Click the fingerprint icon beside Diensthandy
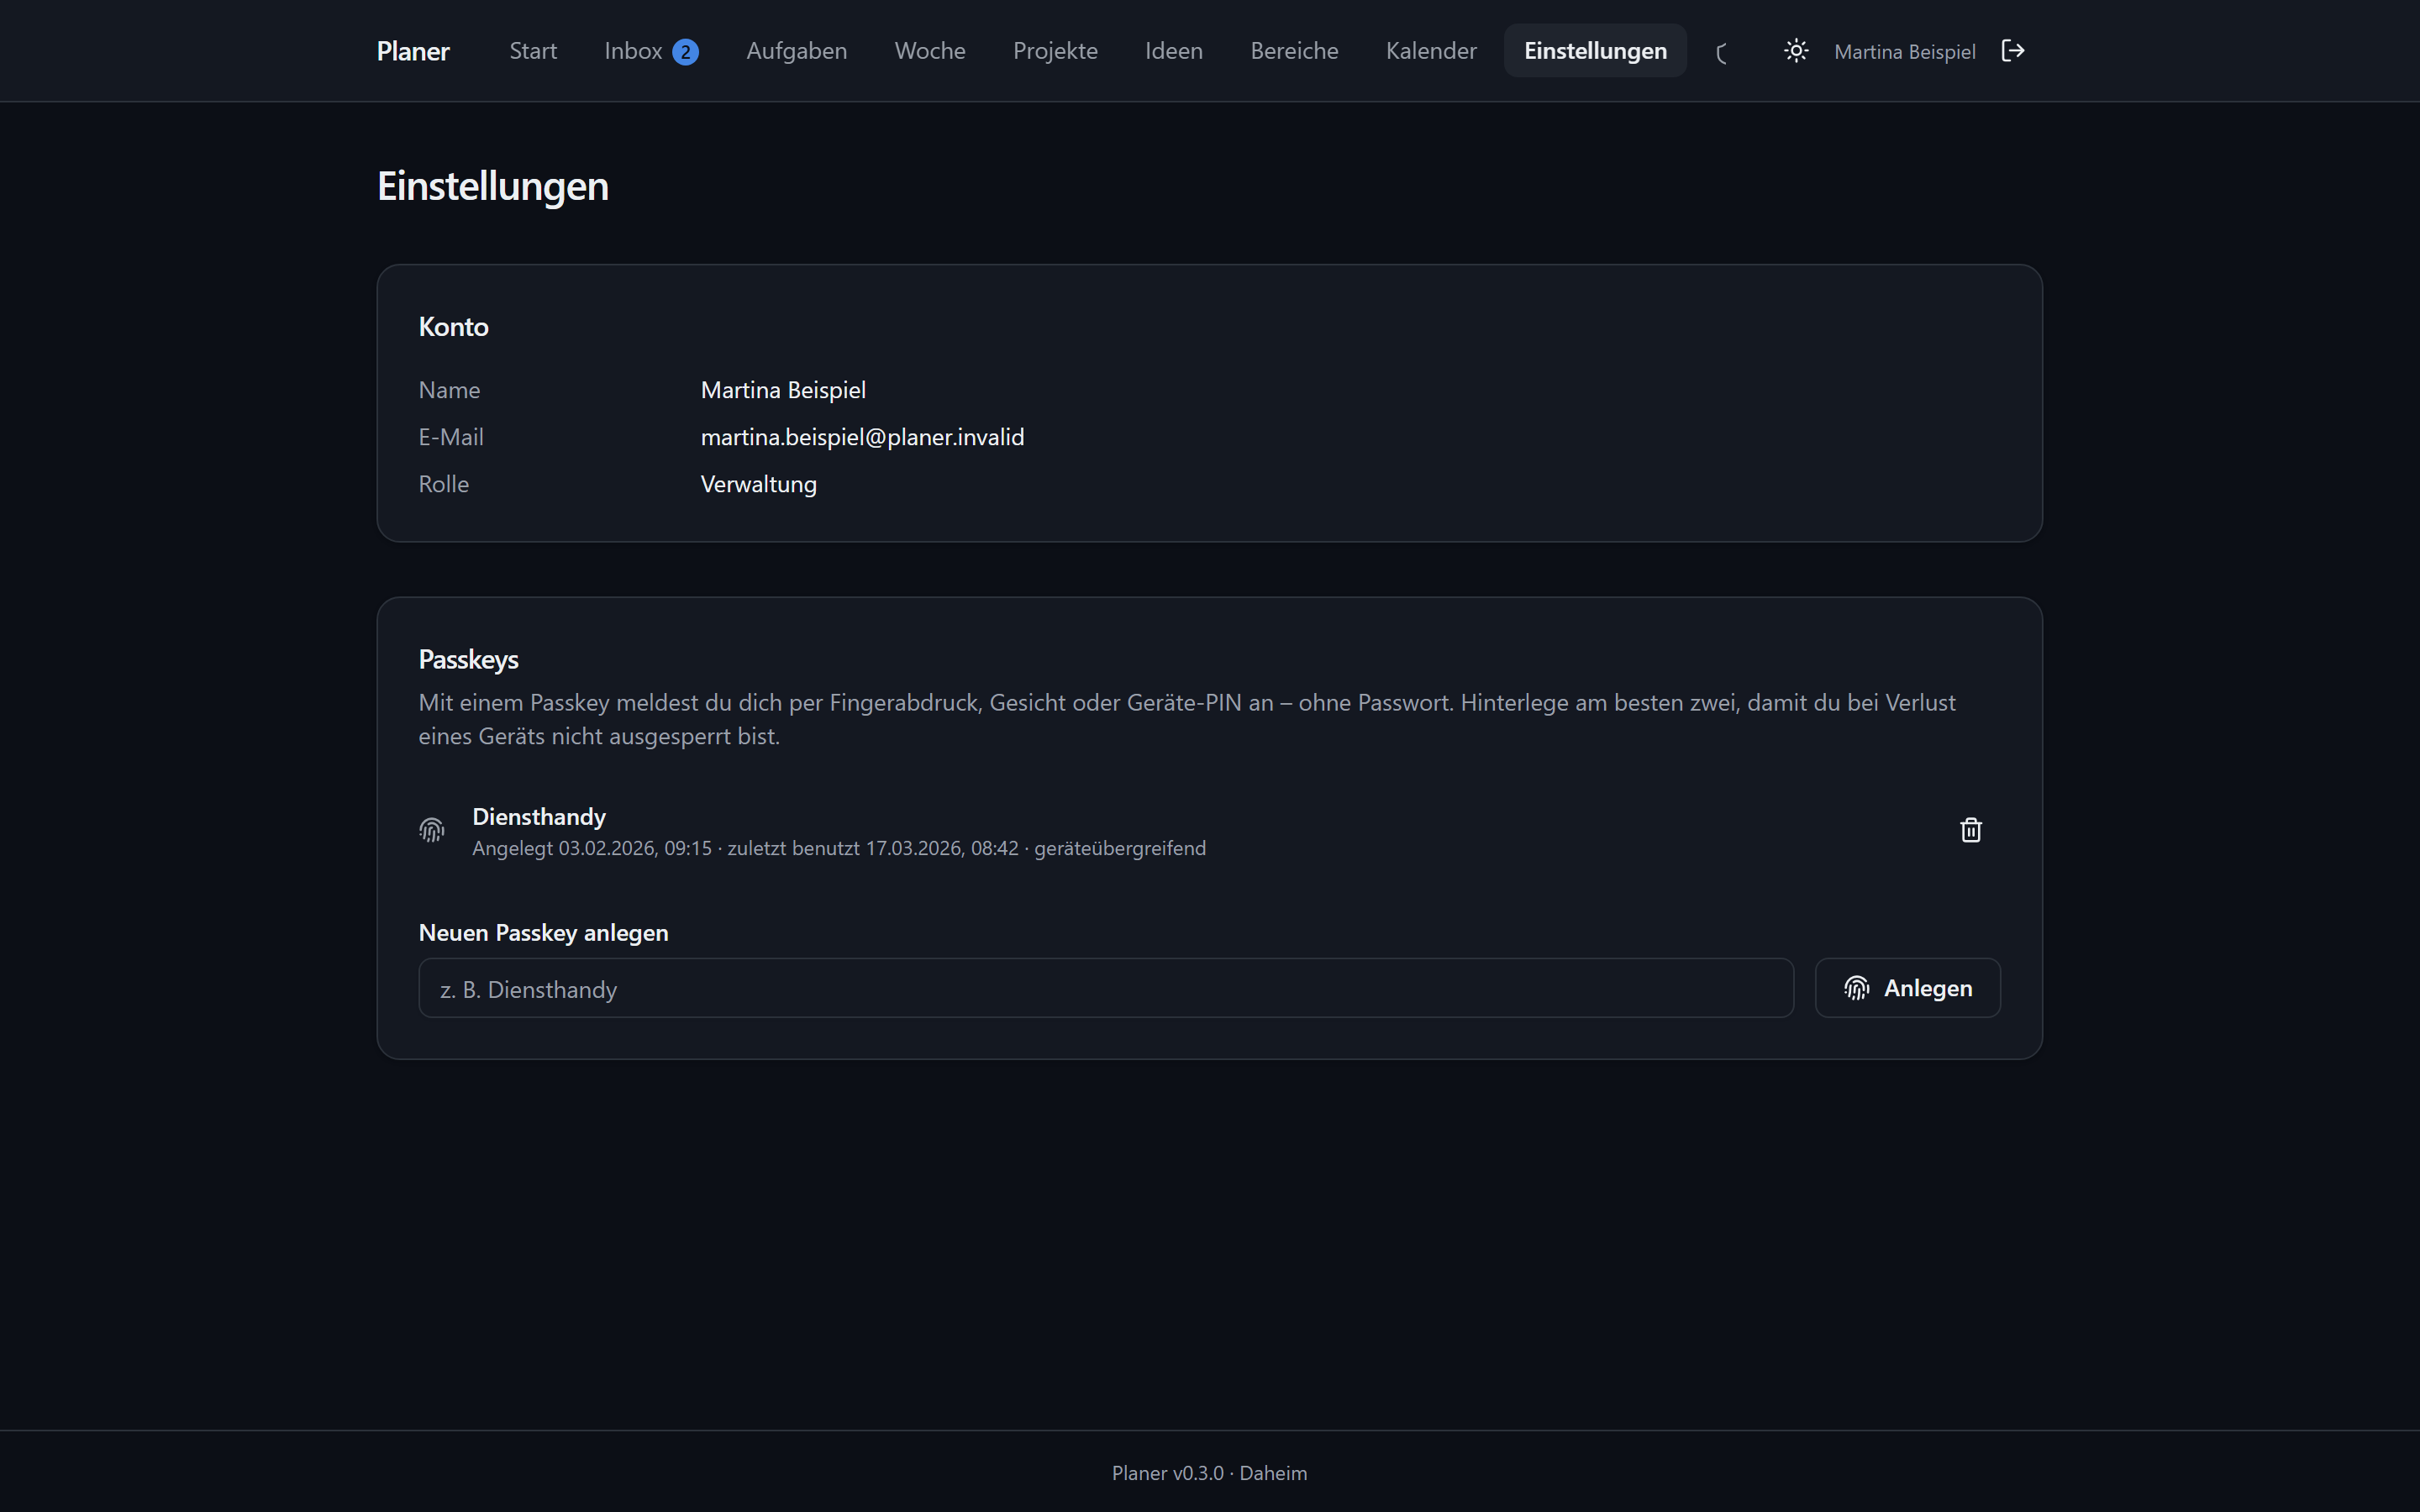The height and width of the screenshot is (1512, 2420). point(431,830)
